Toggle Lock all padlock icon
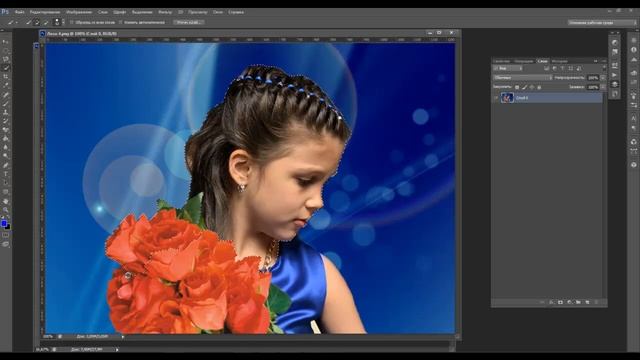 coord(539,87)
